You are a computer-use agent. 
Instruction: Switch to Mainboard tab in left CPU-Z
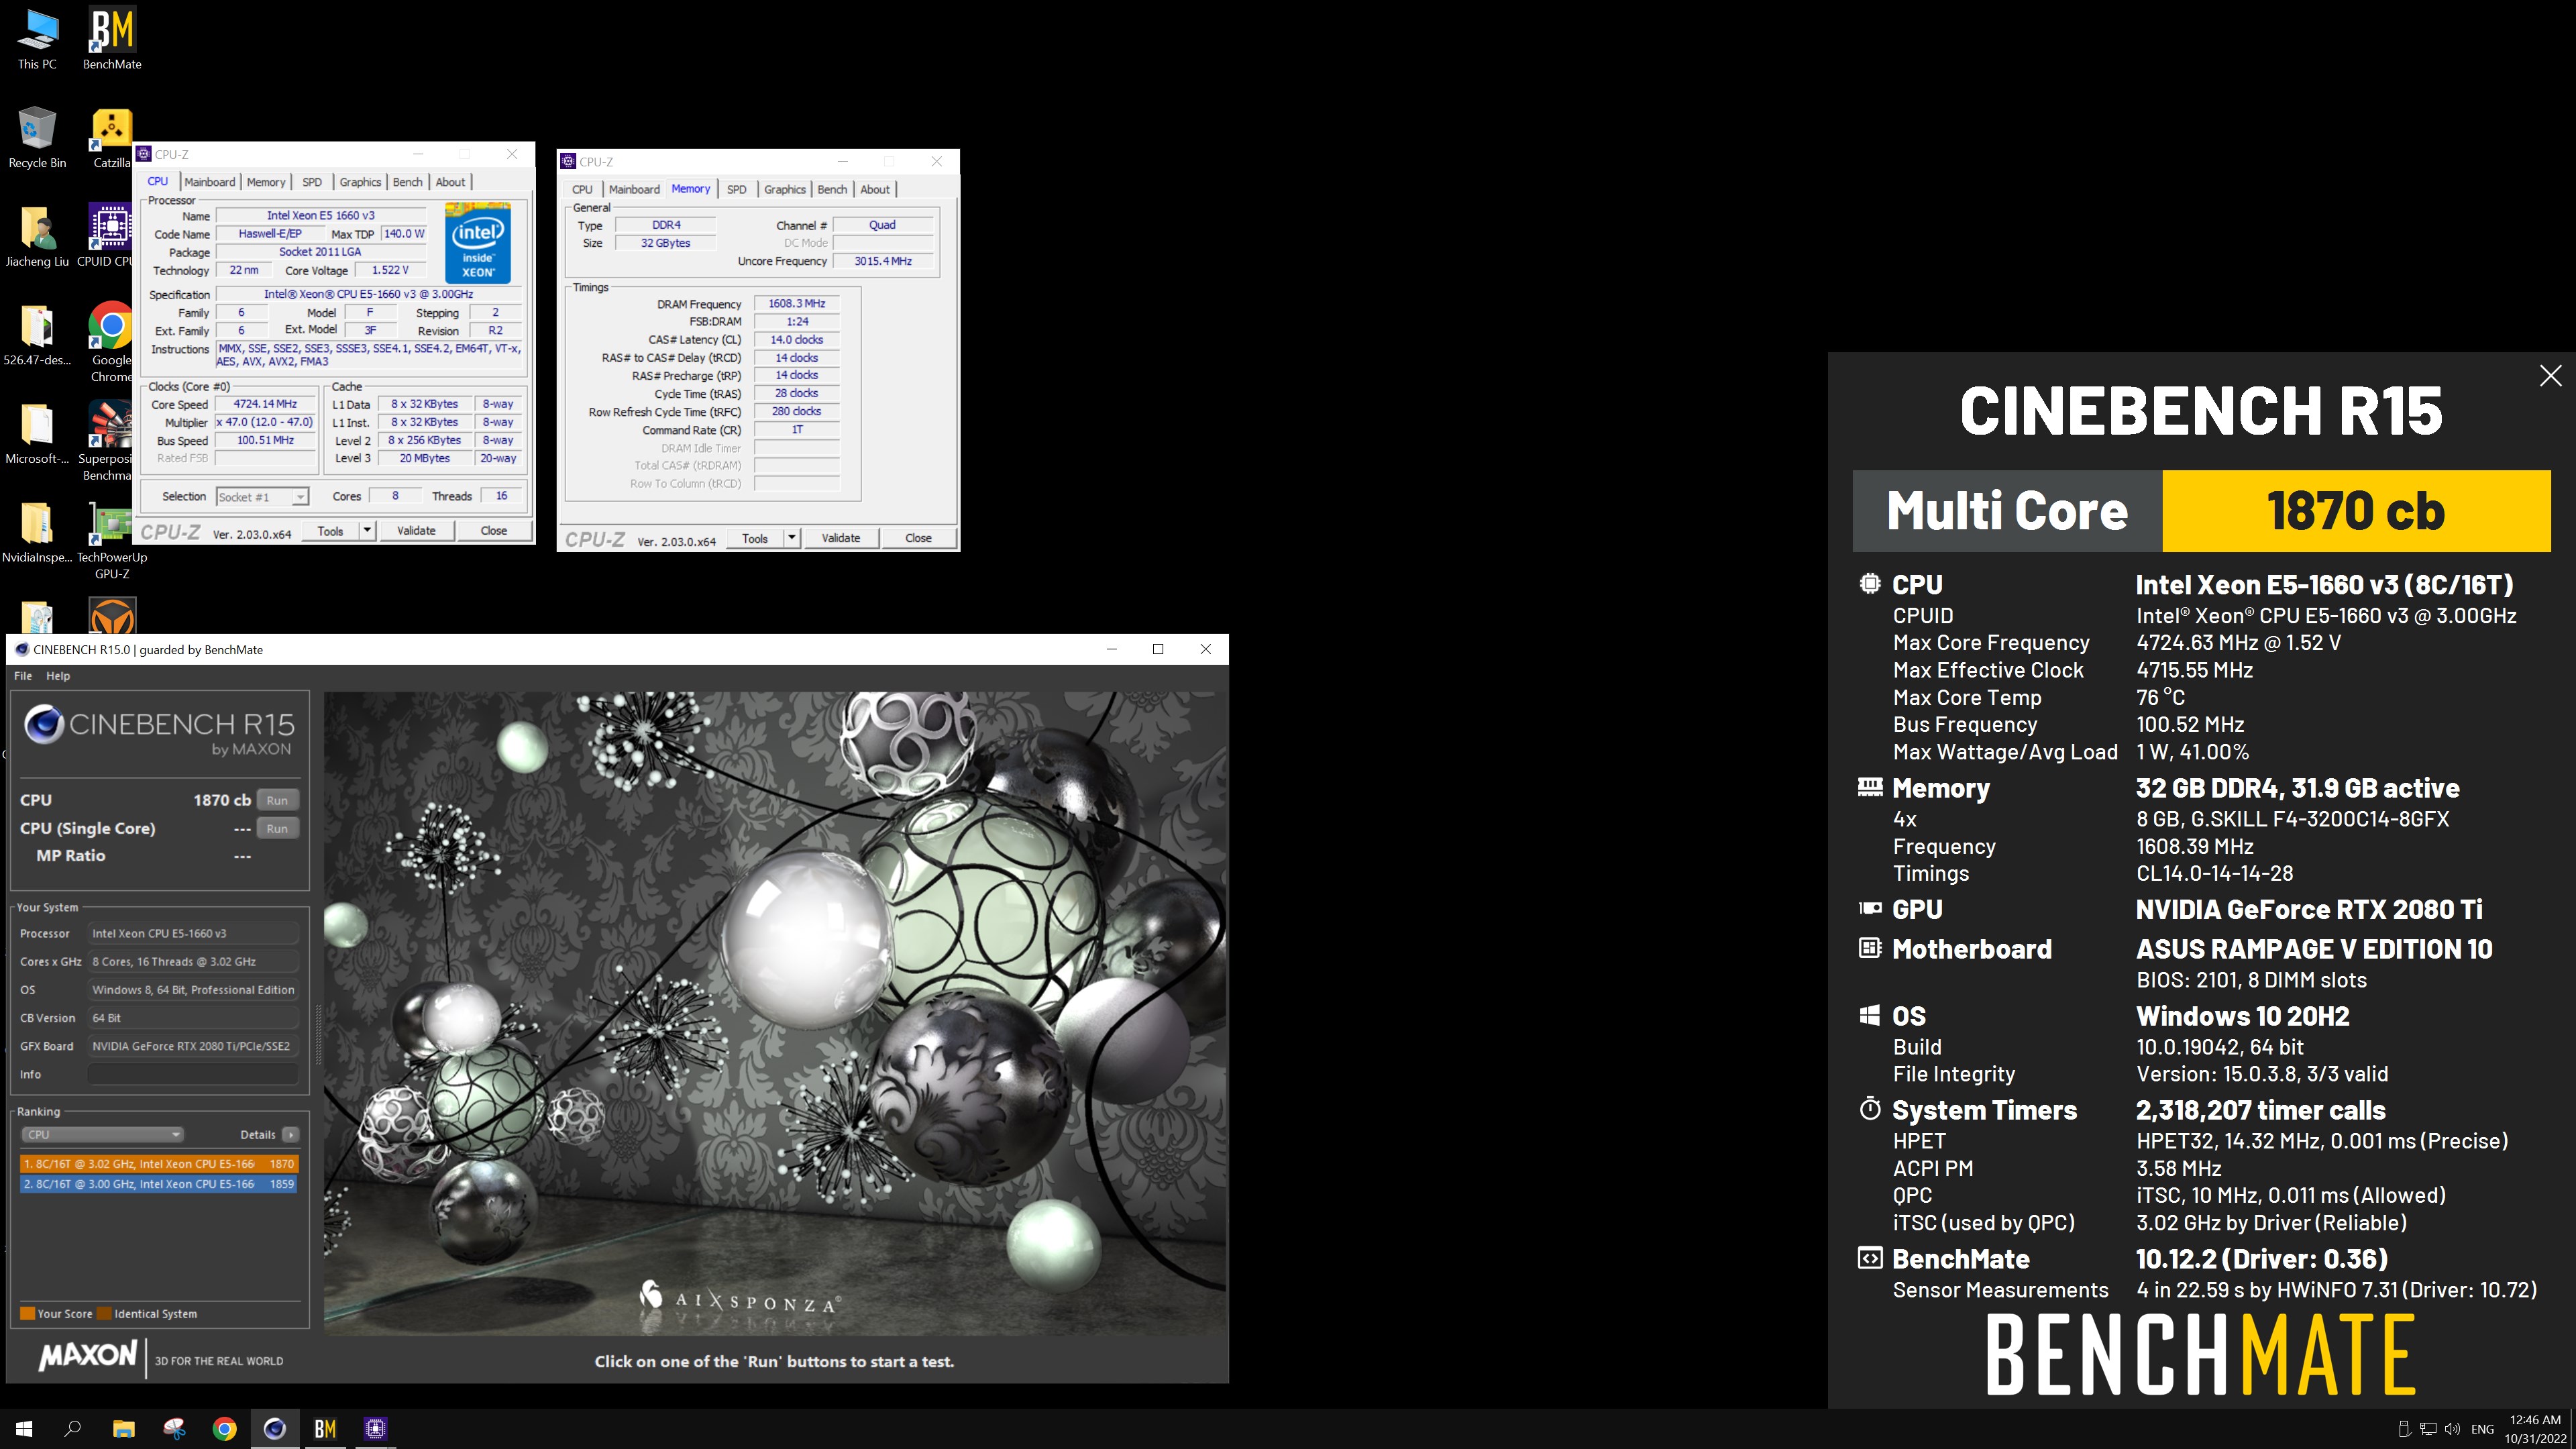tap(210, 182)
